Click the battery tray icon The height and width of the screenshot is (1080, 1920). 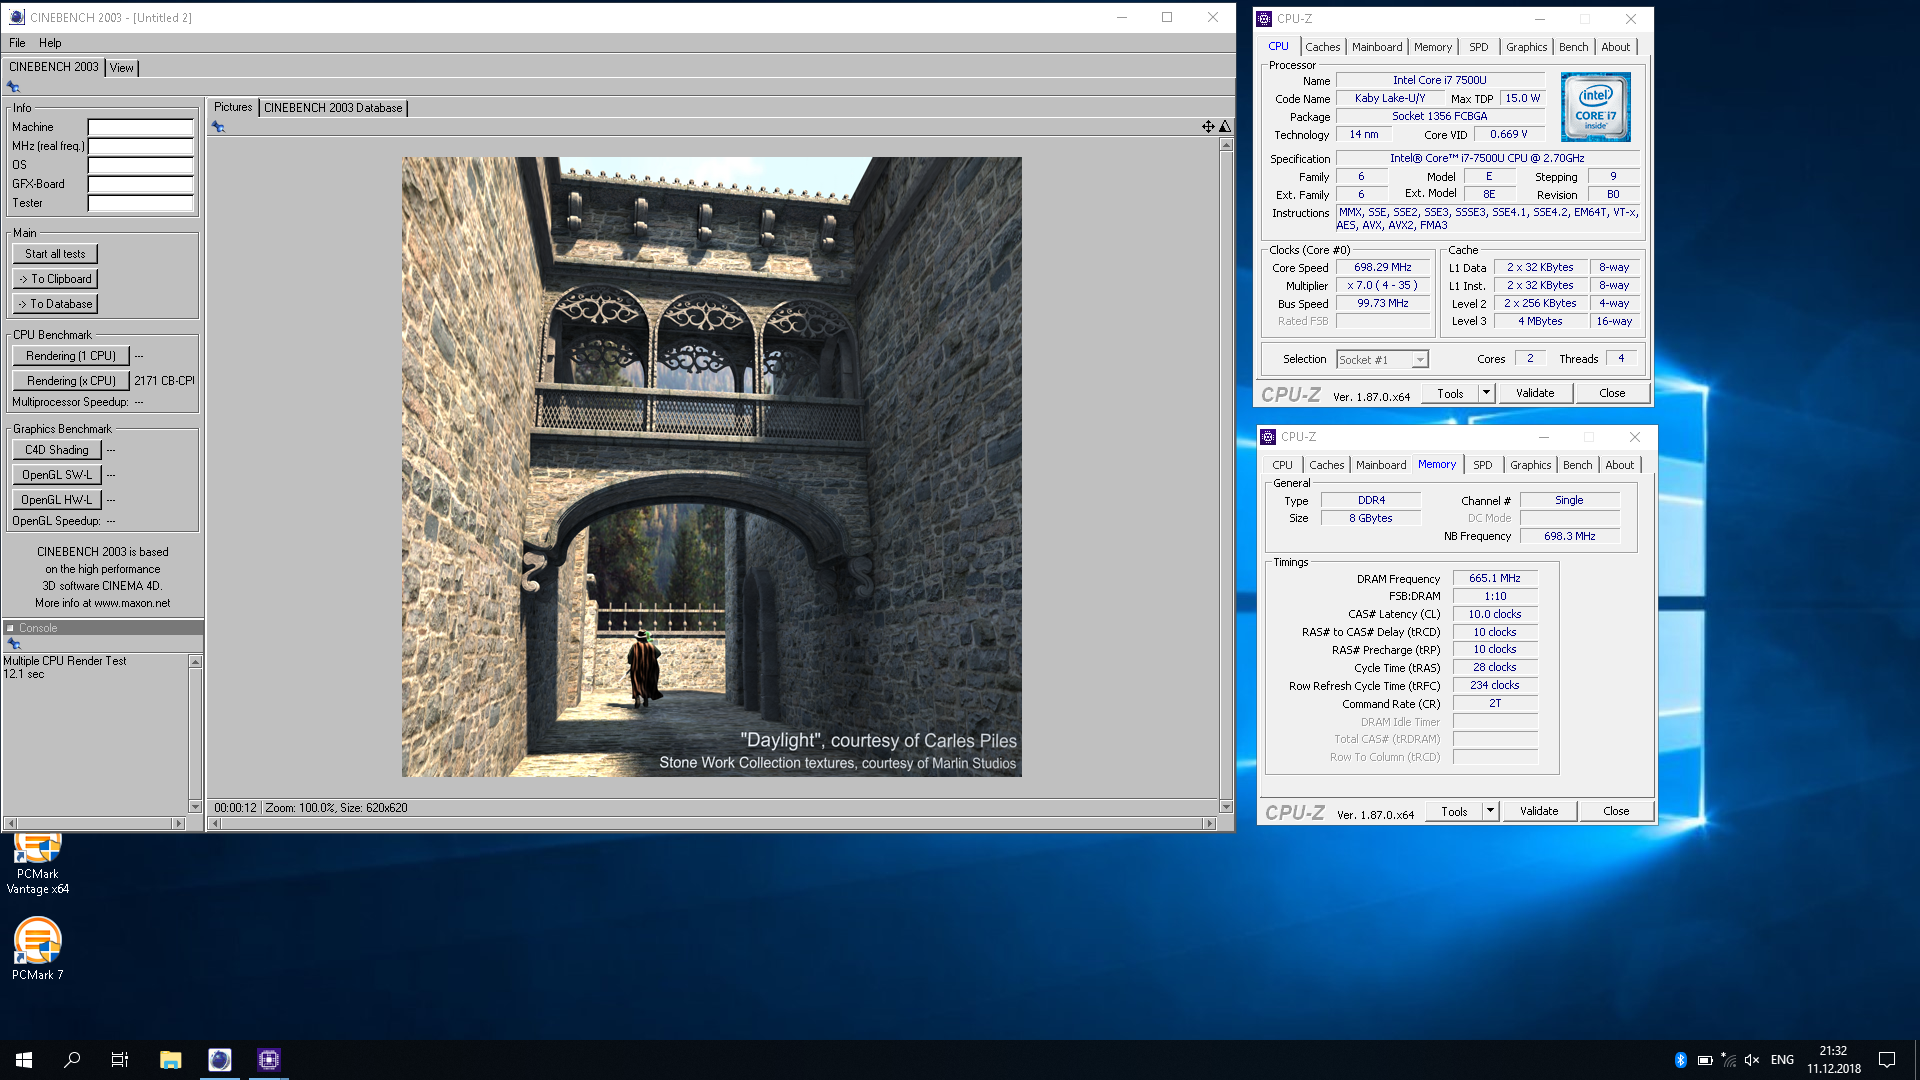[x=1705, y=1060]
